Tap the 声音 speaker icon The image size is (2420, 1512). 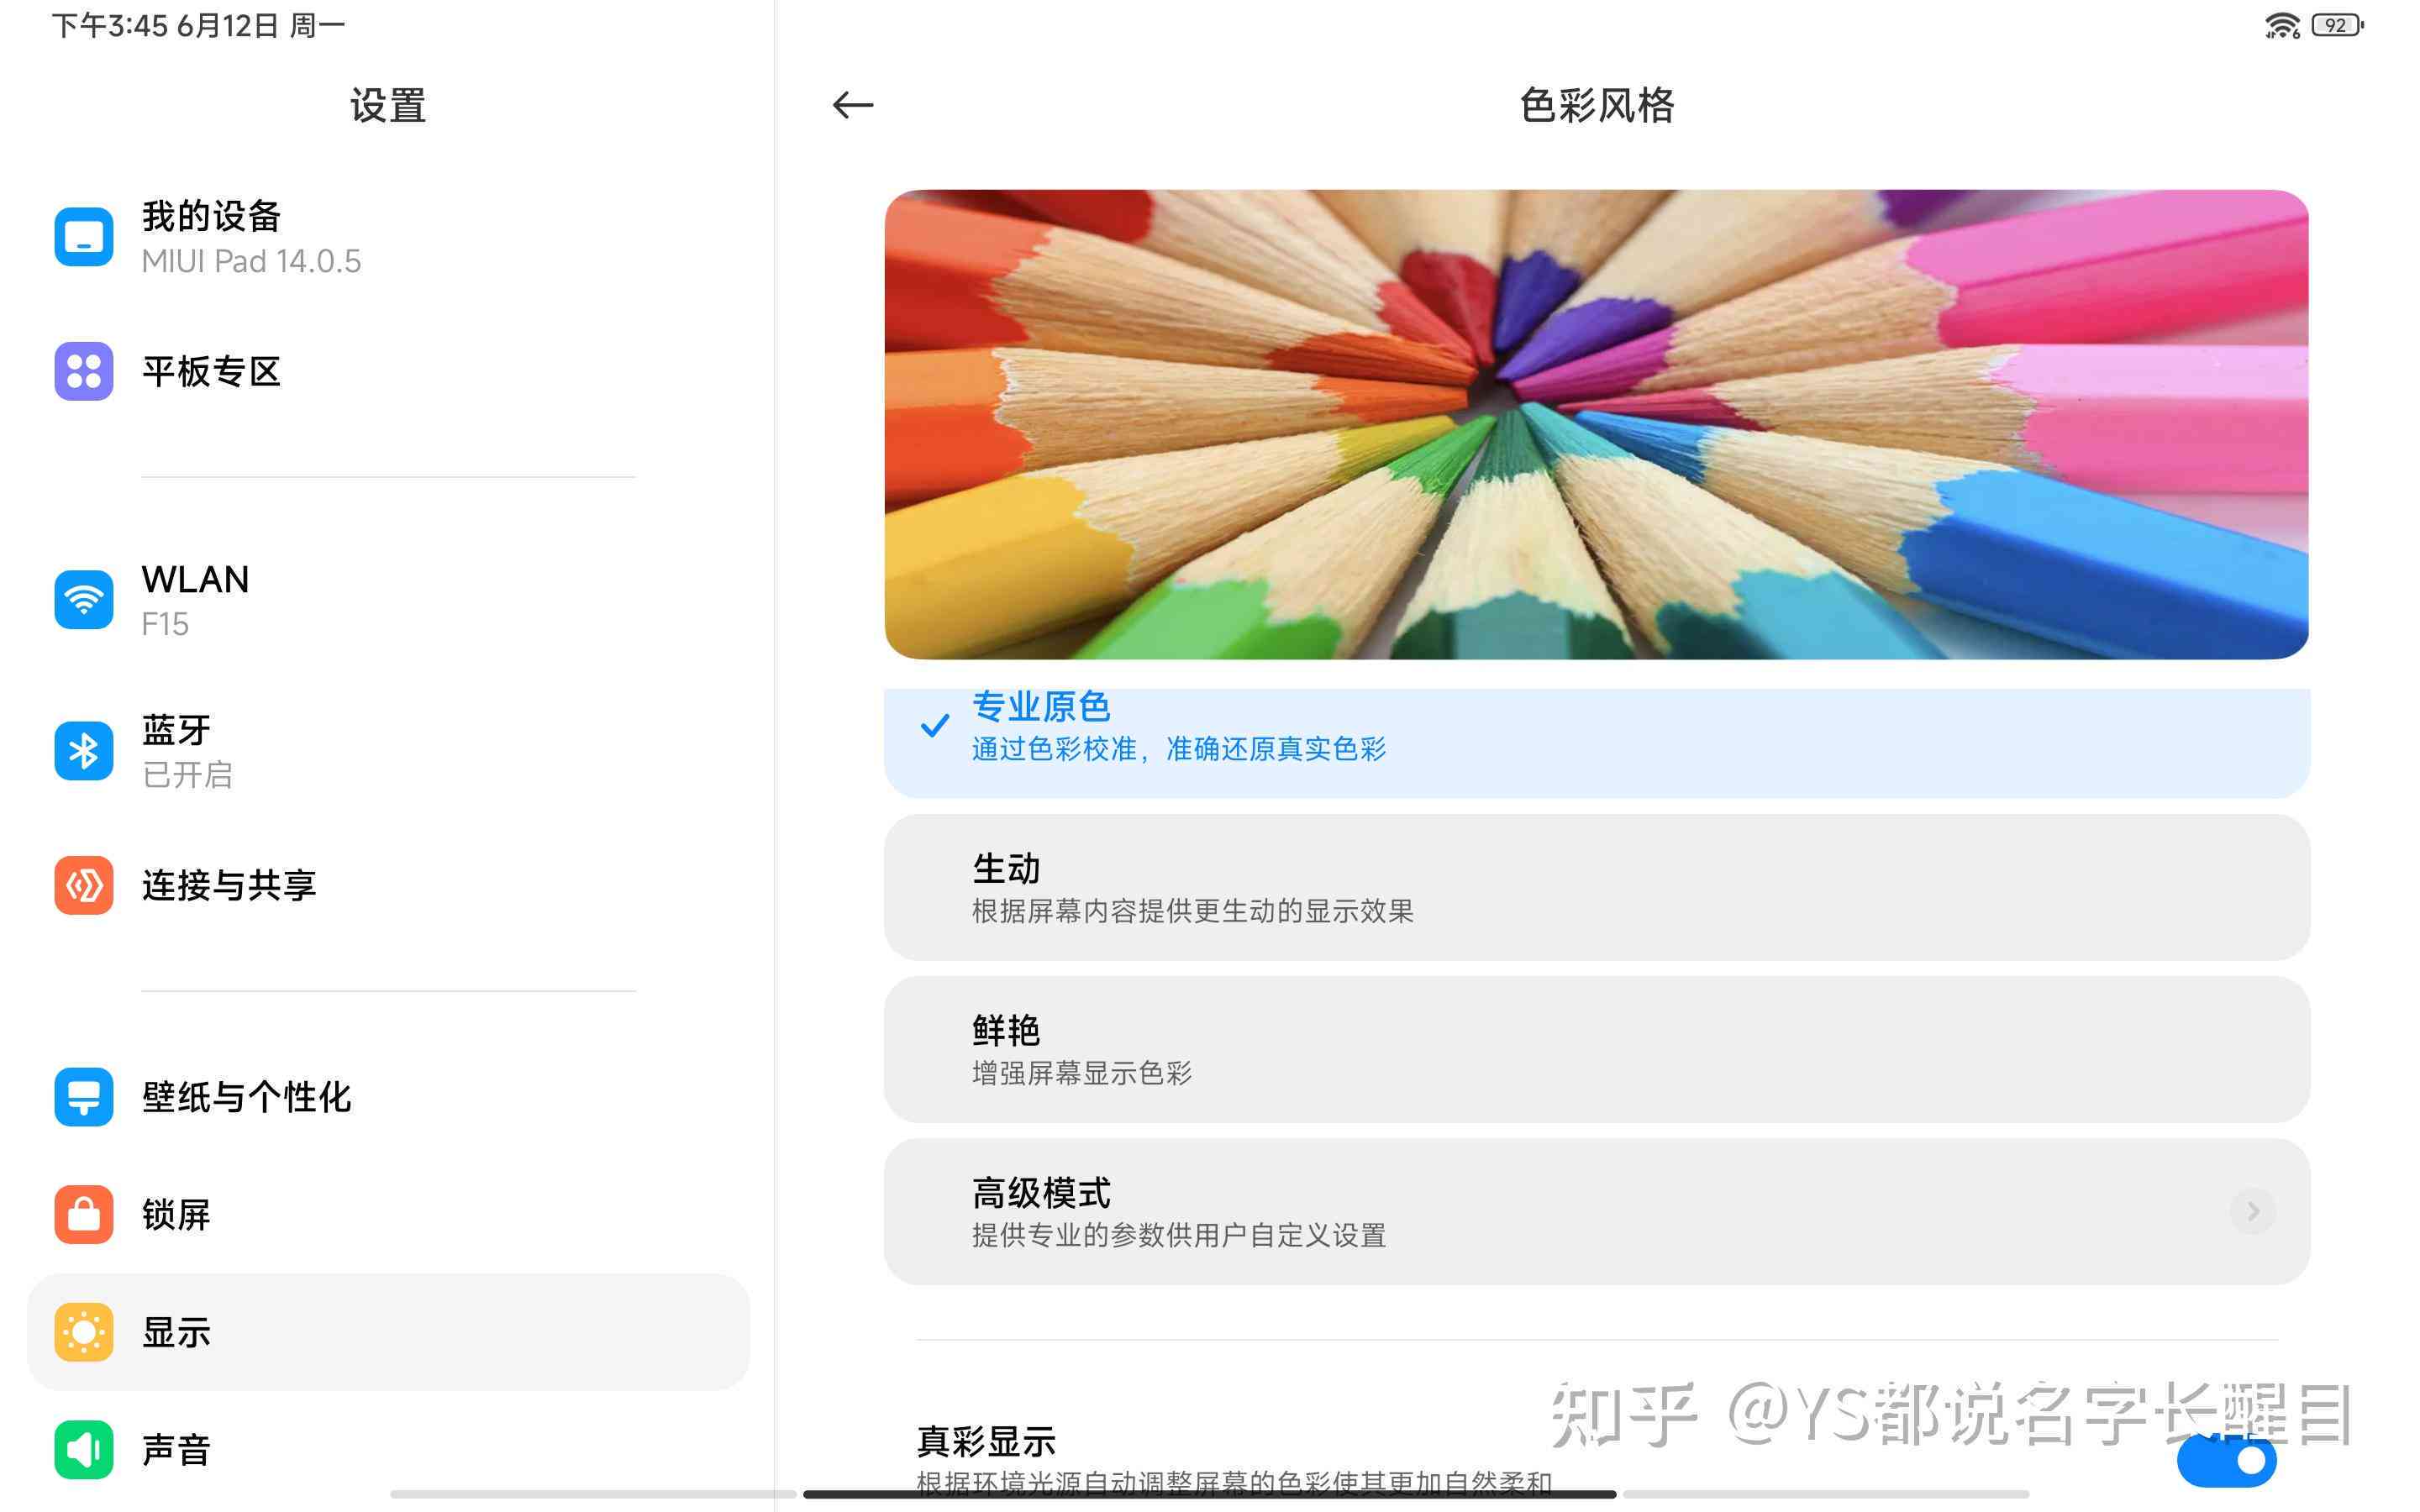point(84,1449)
